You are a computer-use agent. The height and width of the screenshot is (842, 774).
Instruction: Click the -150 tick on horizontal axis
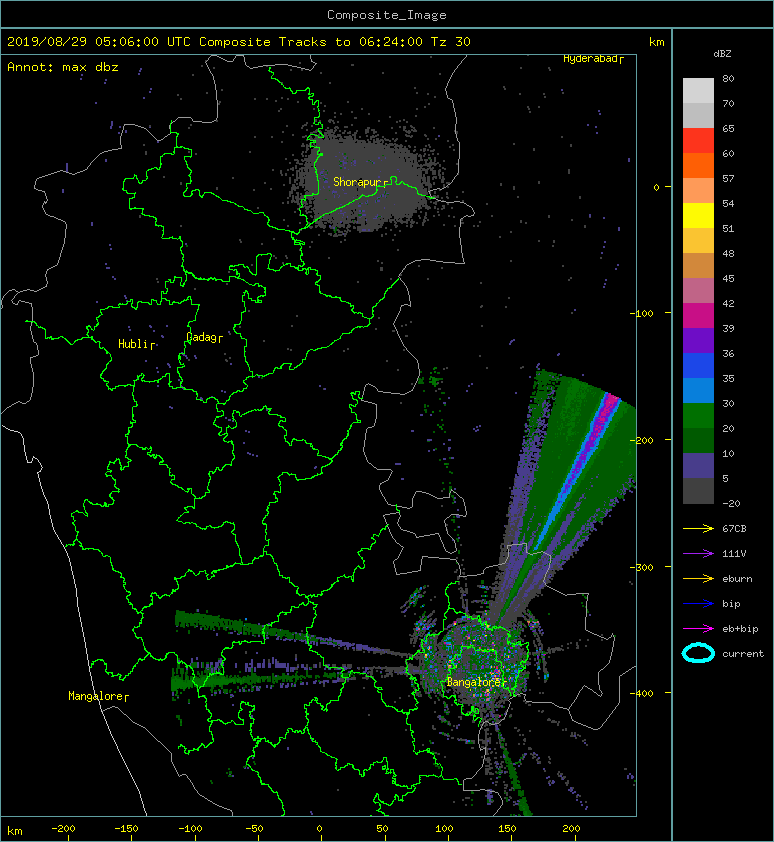click(x=126, y=829)
